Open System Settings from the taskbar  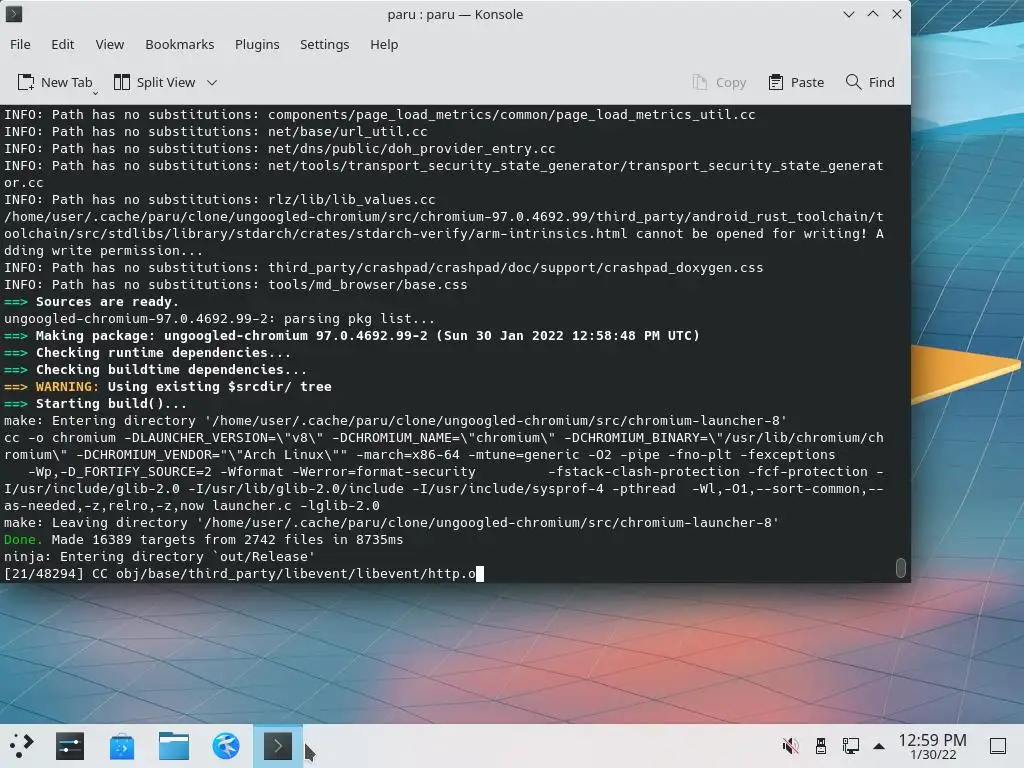coord(70,746)
